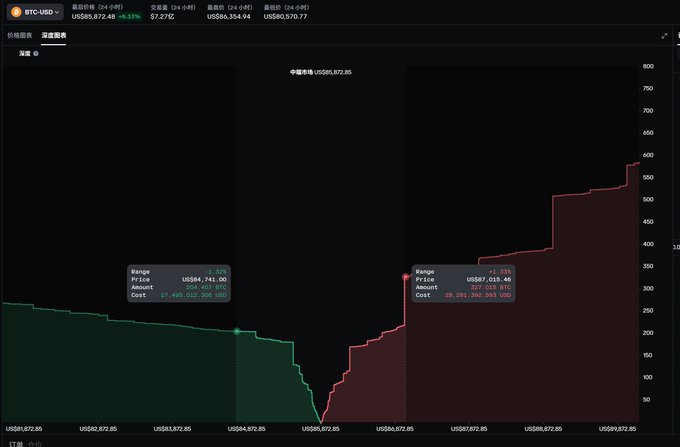Click x-axis label US$88,872.85

point(543,429)
